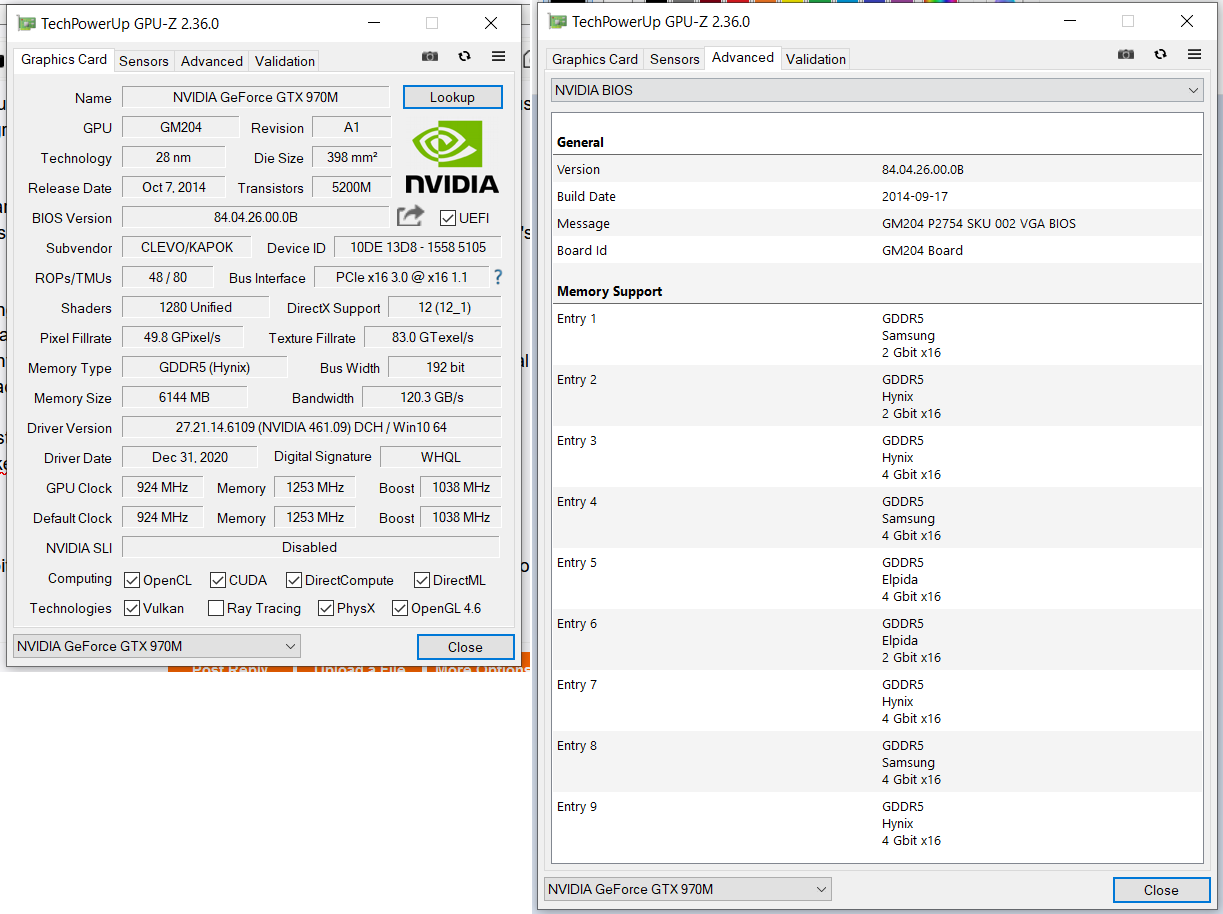Click the screenshot camera icon in left GPU-Z window

(430, 57)
